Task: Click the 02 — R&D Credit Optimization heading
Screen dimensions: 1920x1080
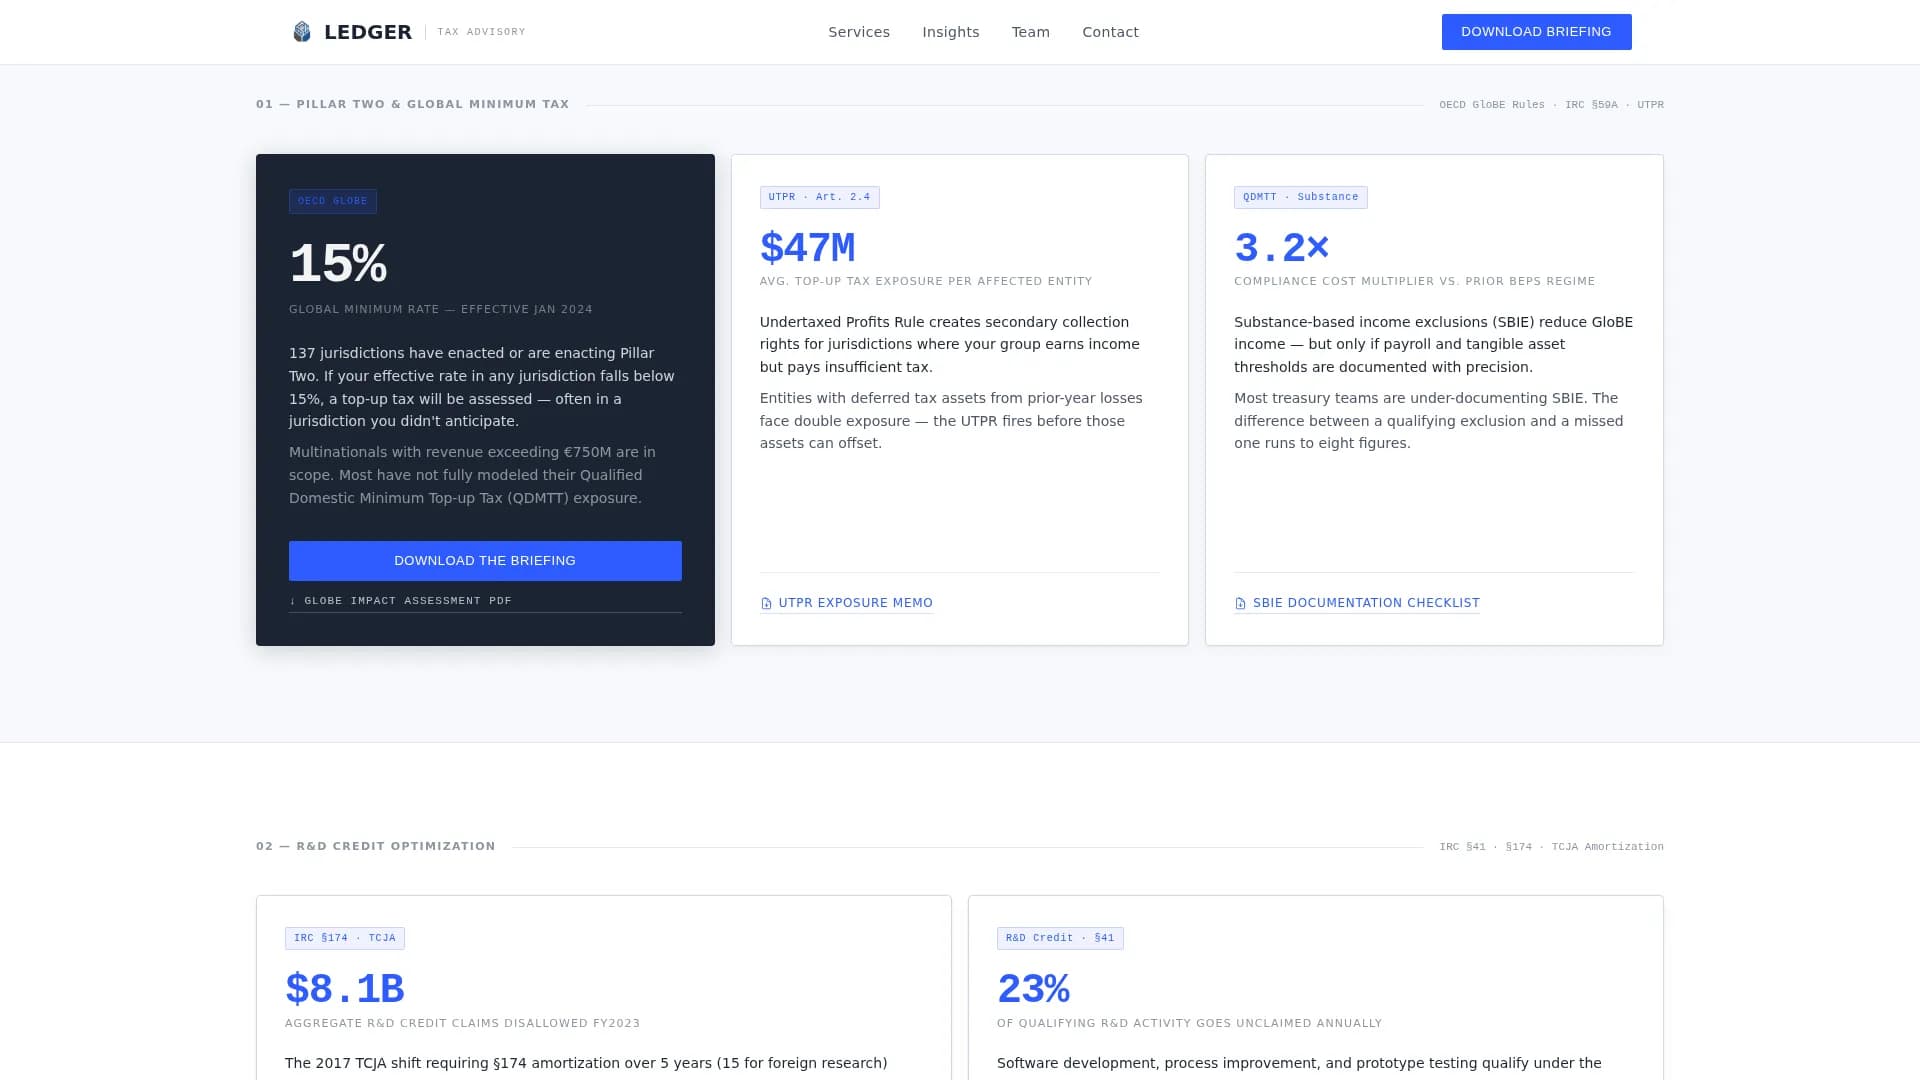Action: pyautogui.click(x=376, y=846)
